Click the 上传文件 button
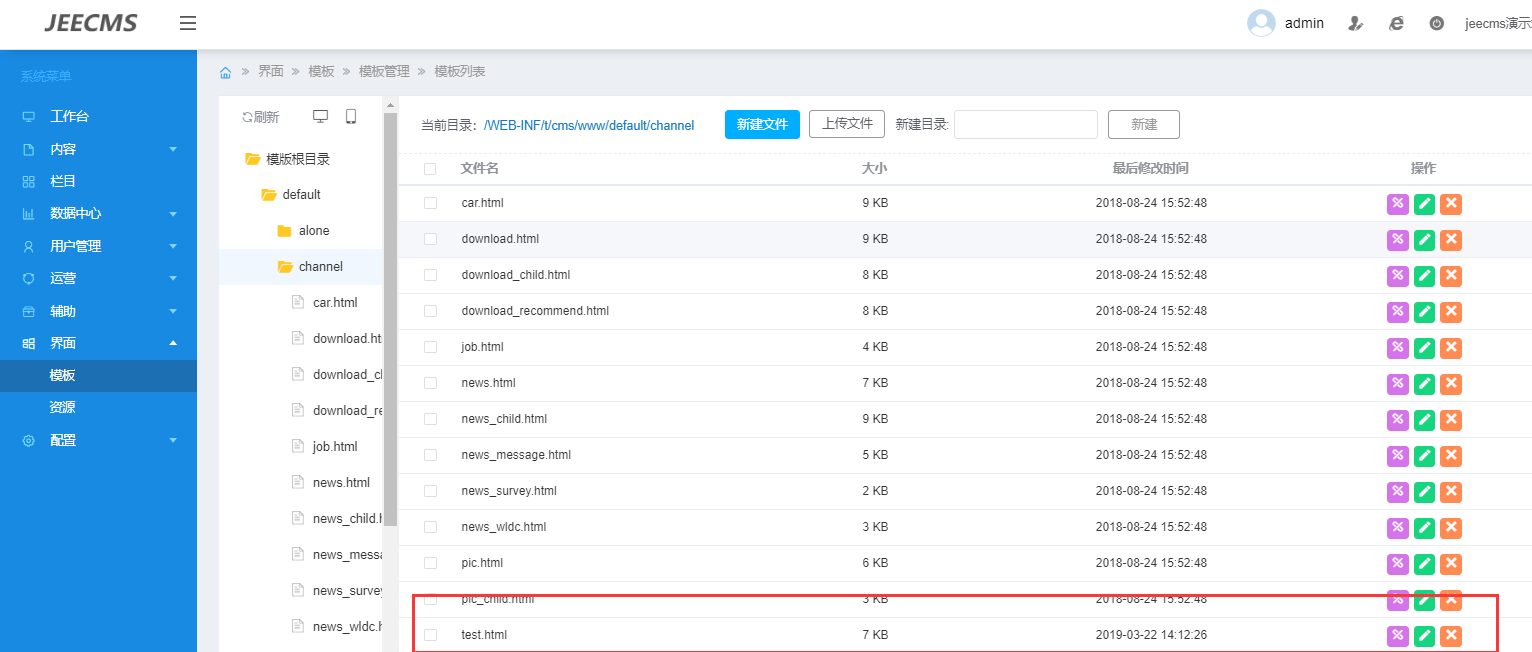The height and width of the screenshot is (652, 1532). (846, 124)
